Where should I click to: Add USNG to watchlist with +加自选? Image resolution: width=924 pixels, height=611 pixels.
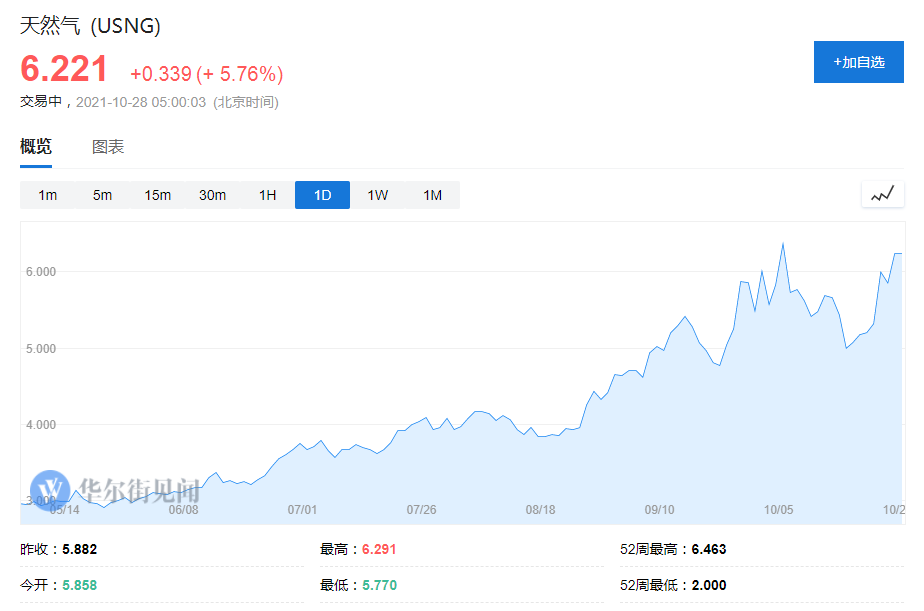pyautogui.click(x=859, y=62)
